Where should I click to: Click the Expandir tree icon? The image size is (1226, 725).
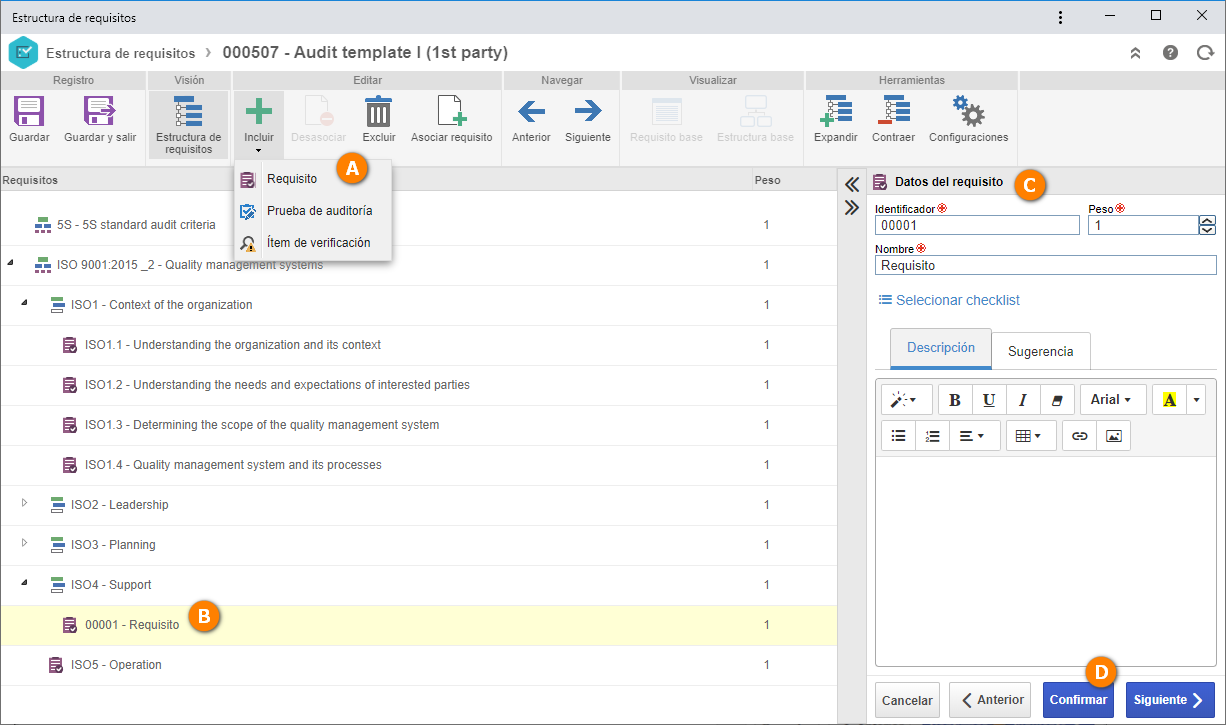point(835,111)
